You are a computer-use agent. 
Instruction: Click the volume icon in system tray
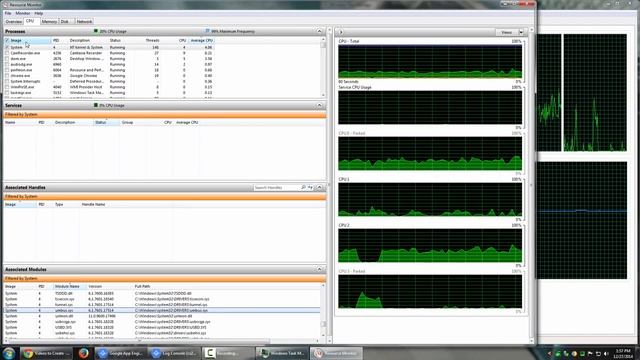coord(606,353)
